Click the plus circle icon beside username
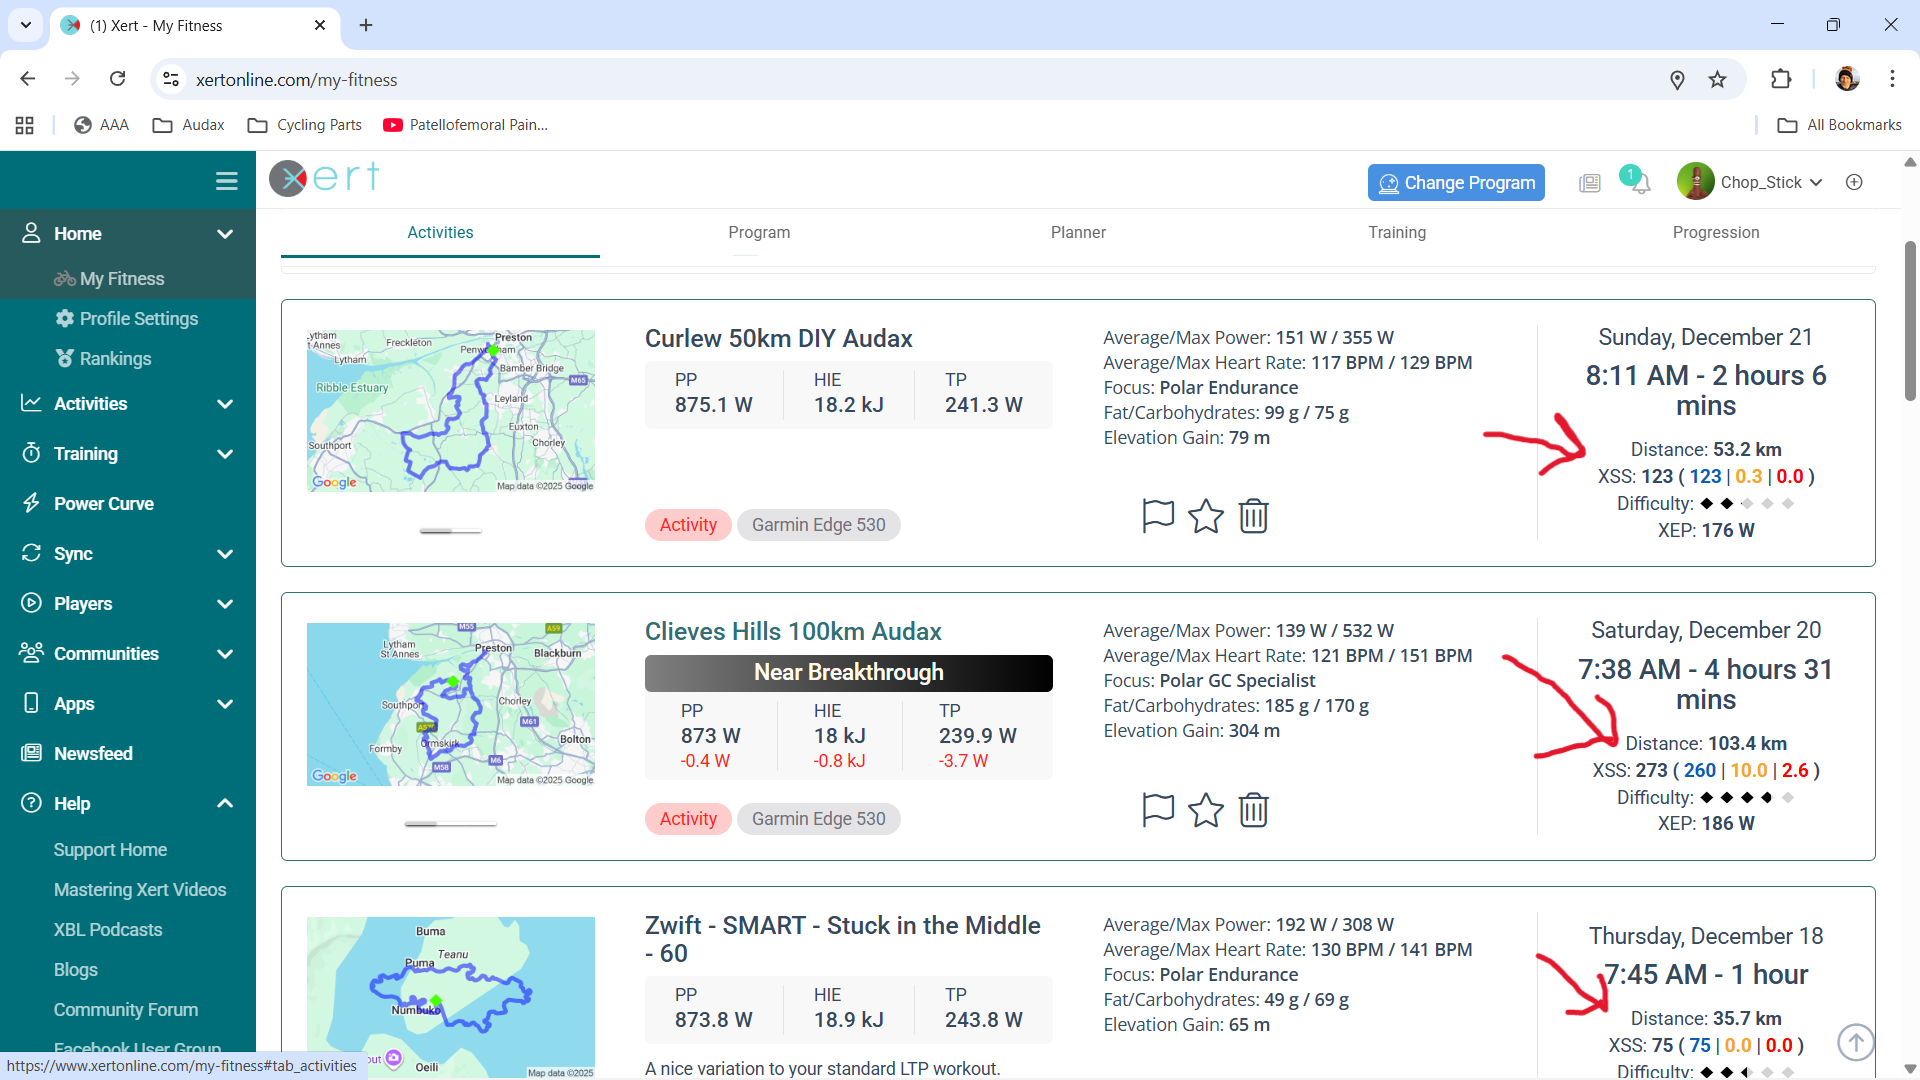1920x1080 pixels. tap(1854, 182)
